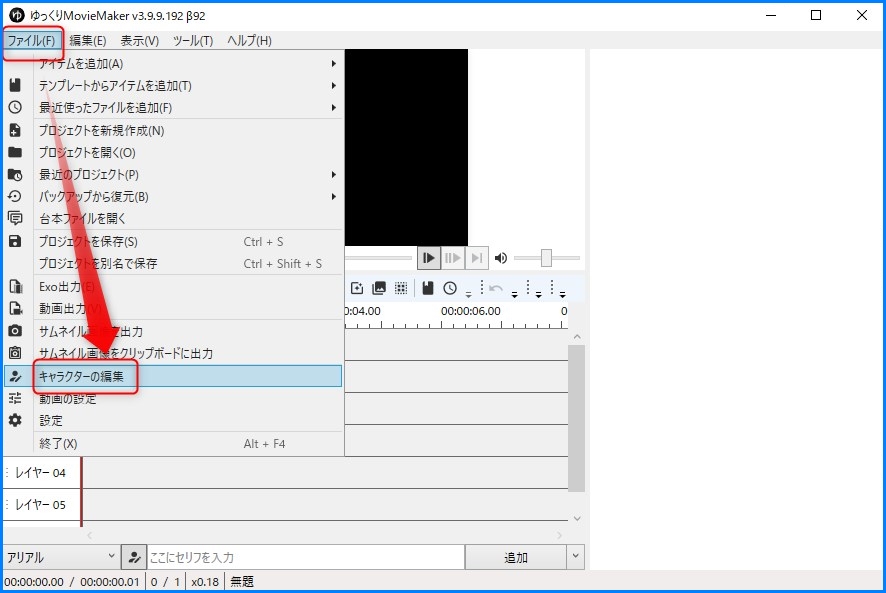Screen dimensions: 886x593
Task: Click the Exo出力 export icon
Action: (16, 287)
